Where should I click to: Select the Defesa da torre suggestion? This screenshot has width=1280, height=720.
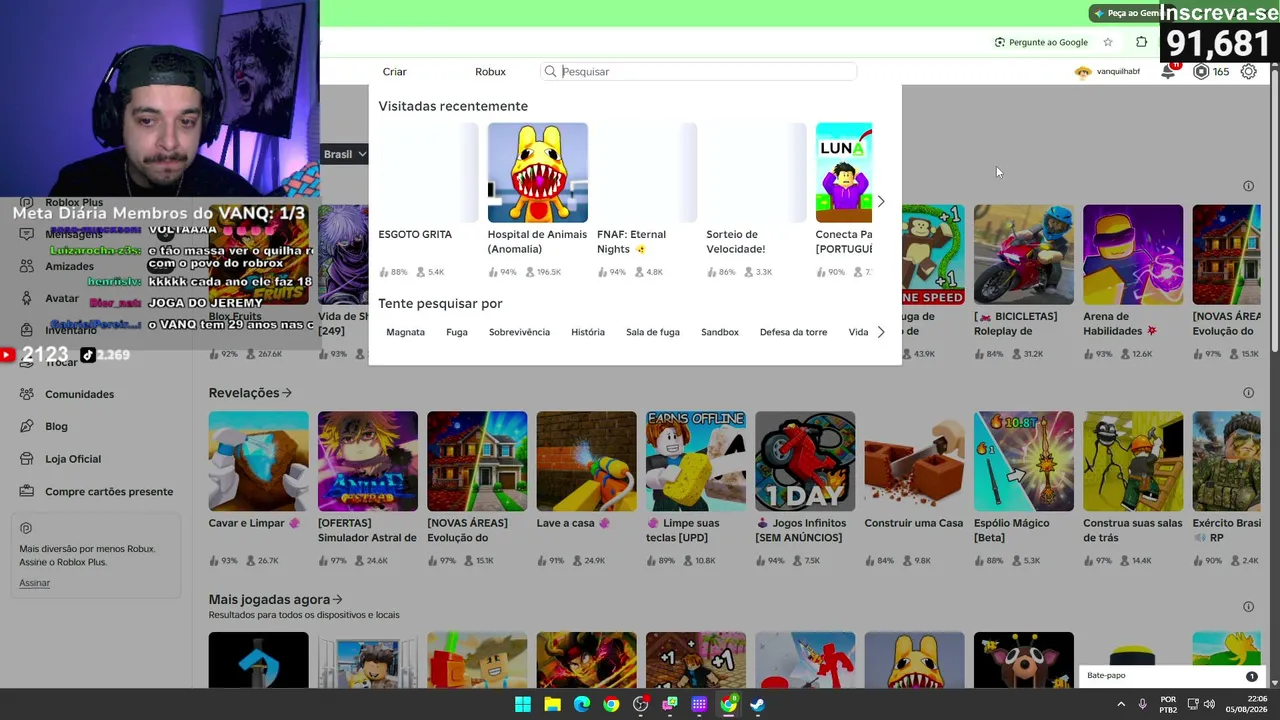793,332
